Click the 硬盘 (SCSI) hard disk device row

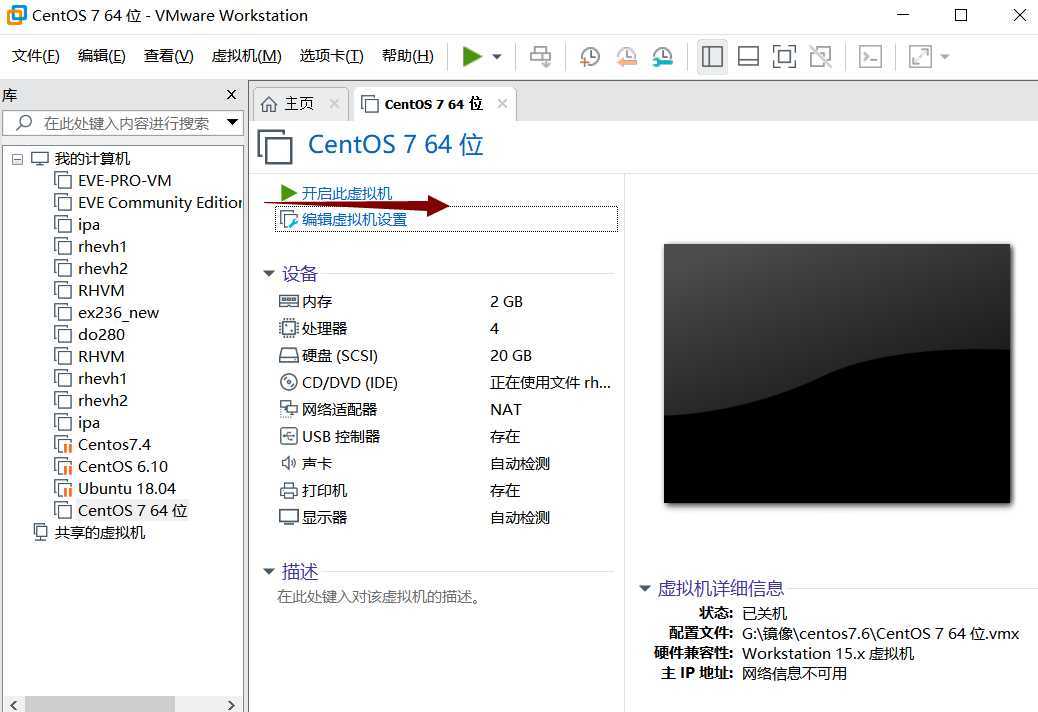click(446, 355)
